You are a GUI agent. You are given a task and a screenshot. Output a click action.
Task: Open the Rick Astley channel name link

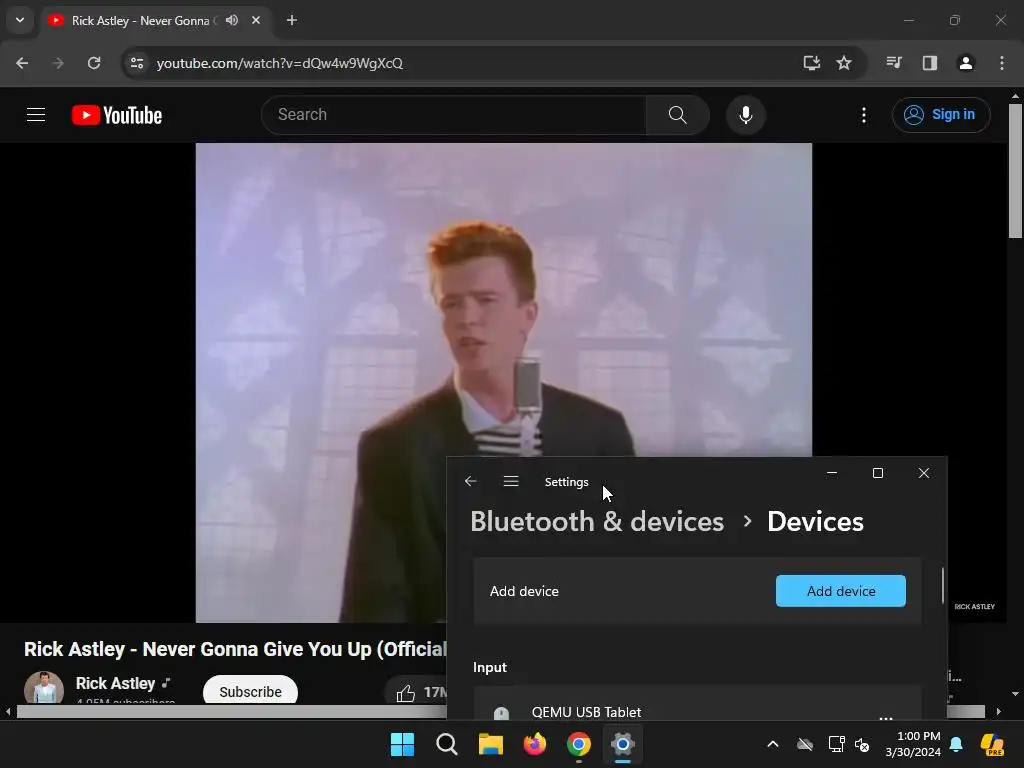[x=116, y=683]
